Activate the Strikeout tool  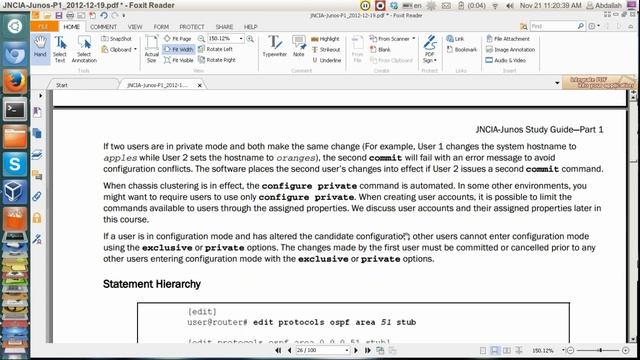(326, 49)
